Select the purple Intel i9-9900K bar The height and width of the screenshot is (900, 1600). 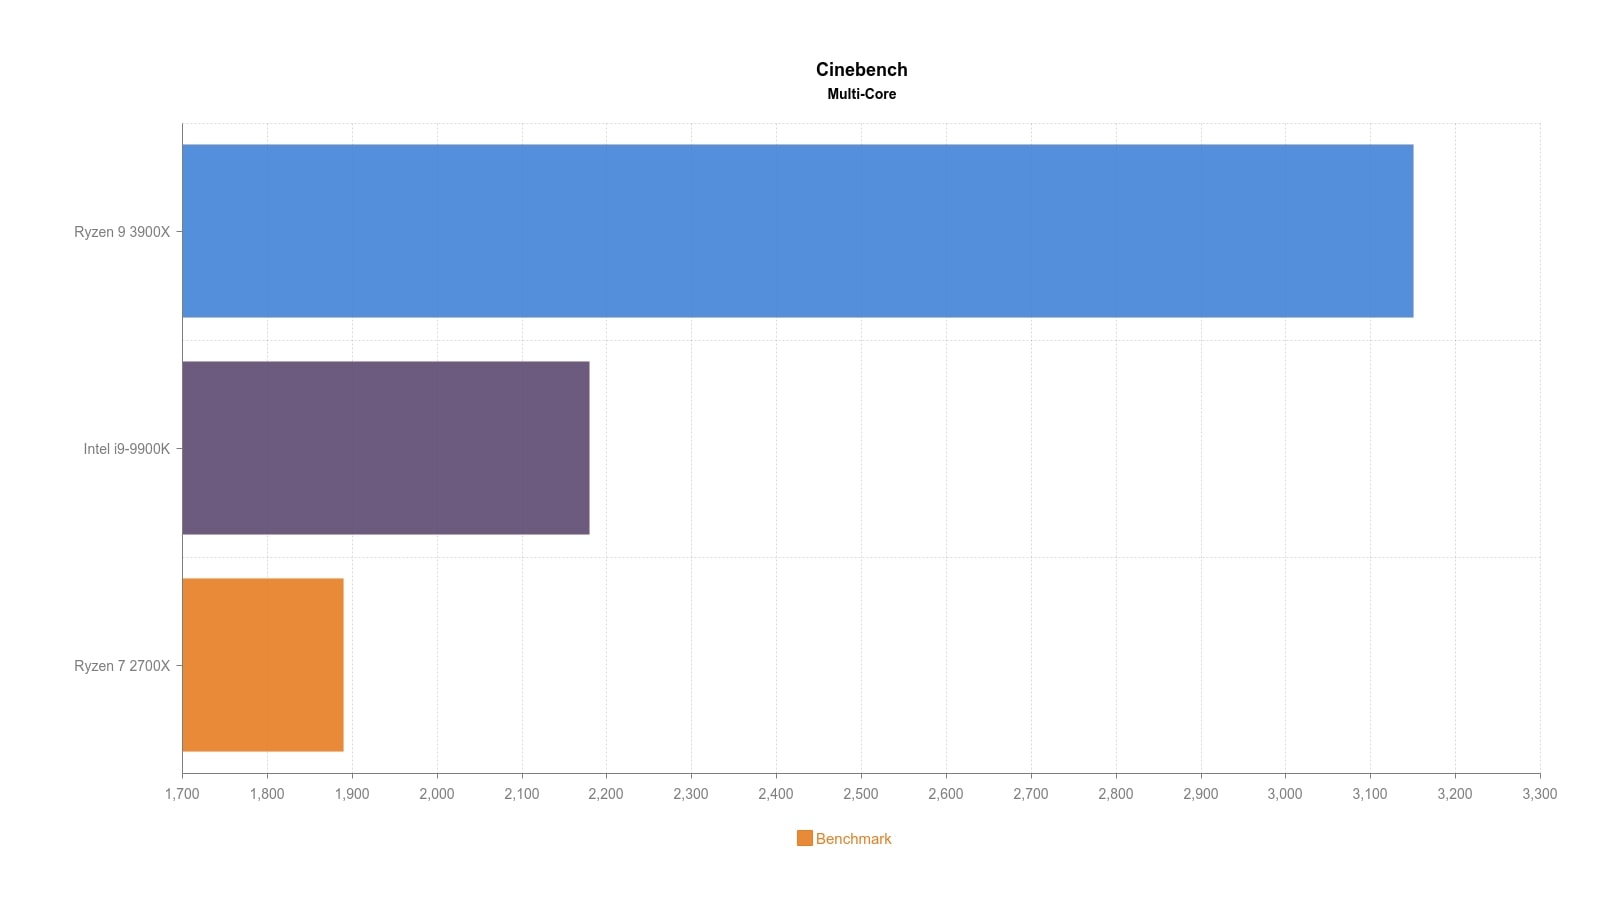pyautogui.click(x=385, y=448)
